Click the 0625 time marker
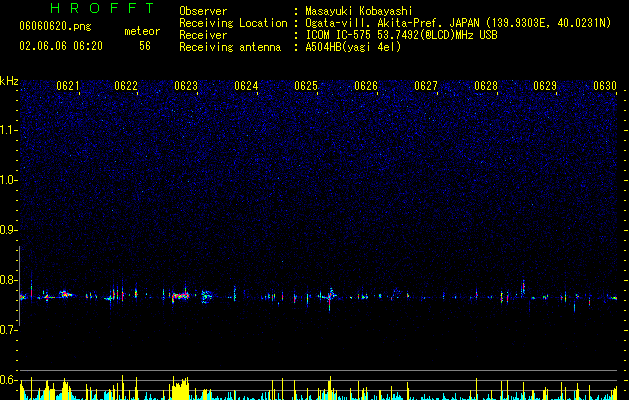The width and height of the screenshot is (629, 400). [306, 86]
